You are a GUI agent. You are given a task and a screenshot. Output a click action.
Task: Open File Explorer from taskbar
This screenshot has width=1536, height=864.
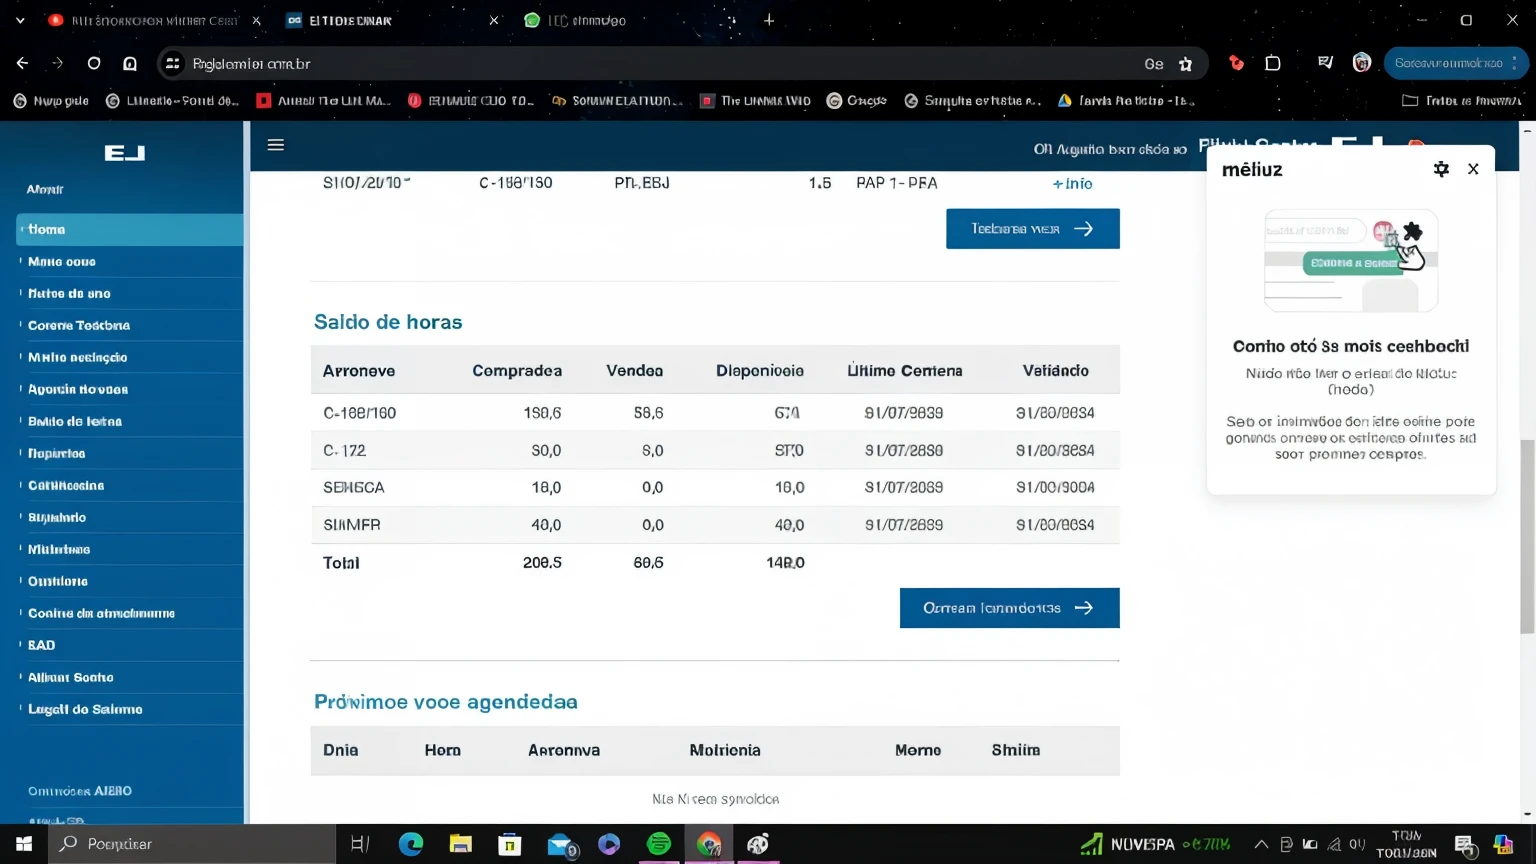(460, 844)
